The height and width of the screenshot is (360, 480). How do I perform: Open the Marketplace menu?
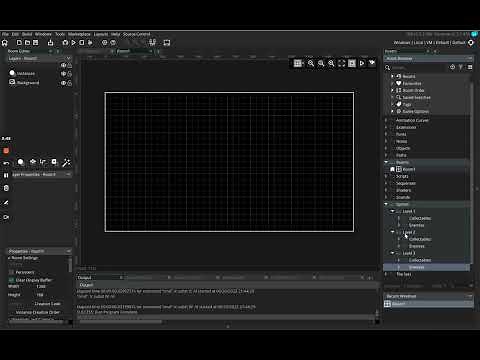tap(79, 34)
